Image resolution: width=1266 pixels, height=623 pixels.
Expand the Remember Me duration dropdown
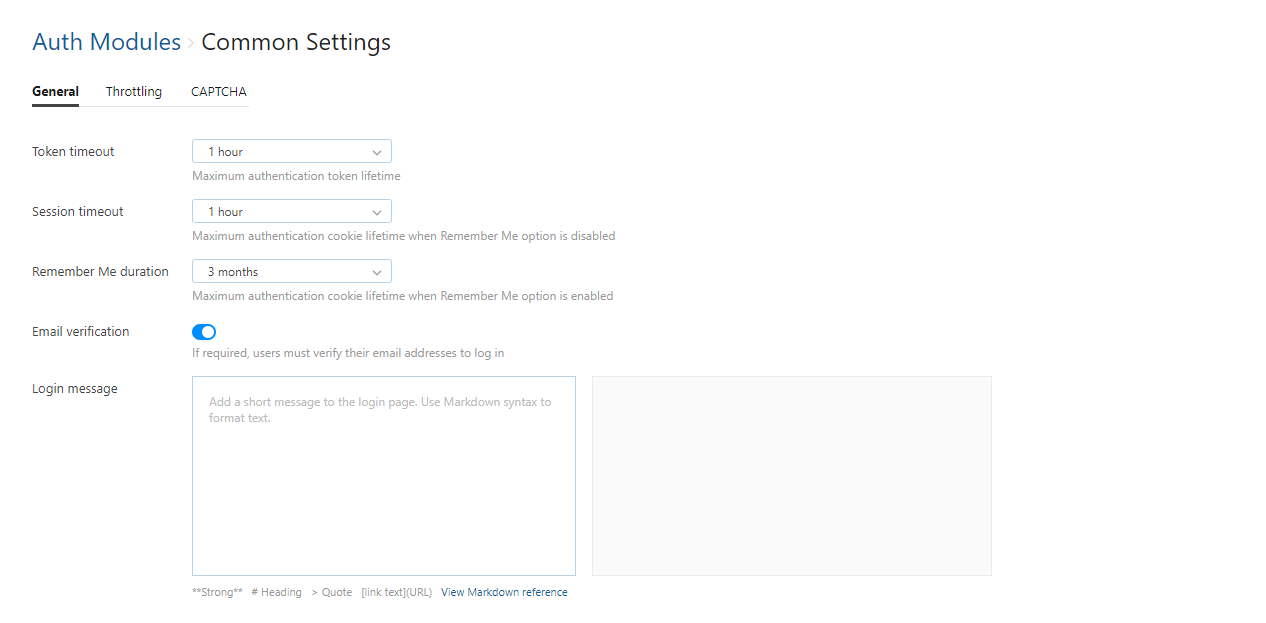291,272
